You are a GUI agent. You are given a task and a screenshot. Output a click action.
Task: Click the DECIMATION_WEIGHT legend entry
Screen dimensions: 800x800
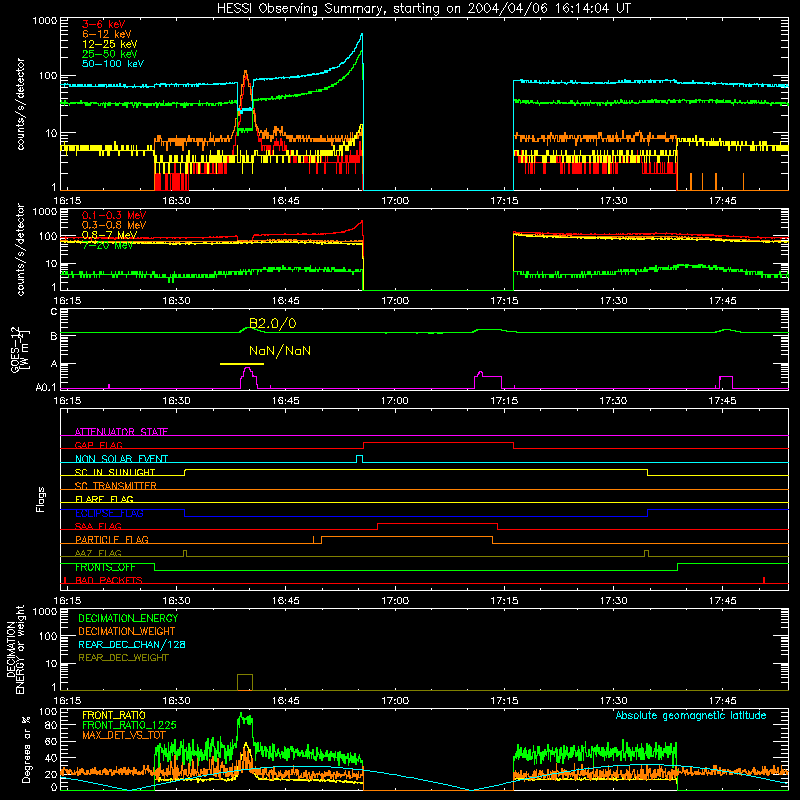point(127,631)
